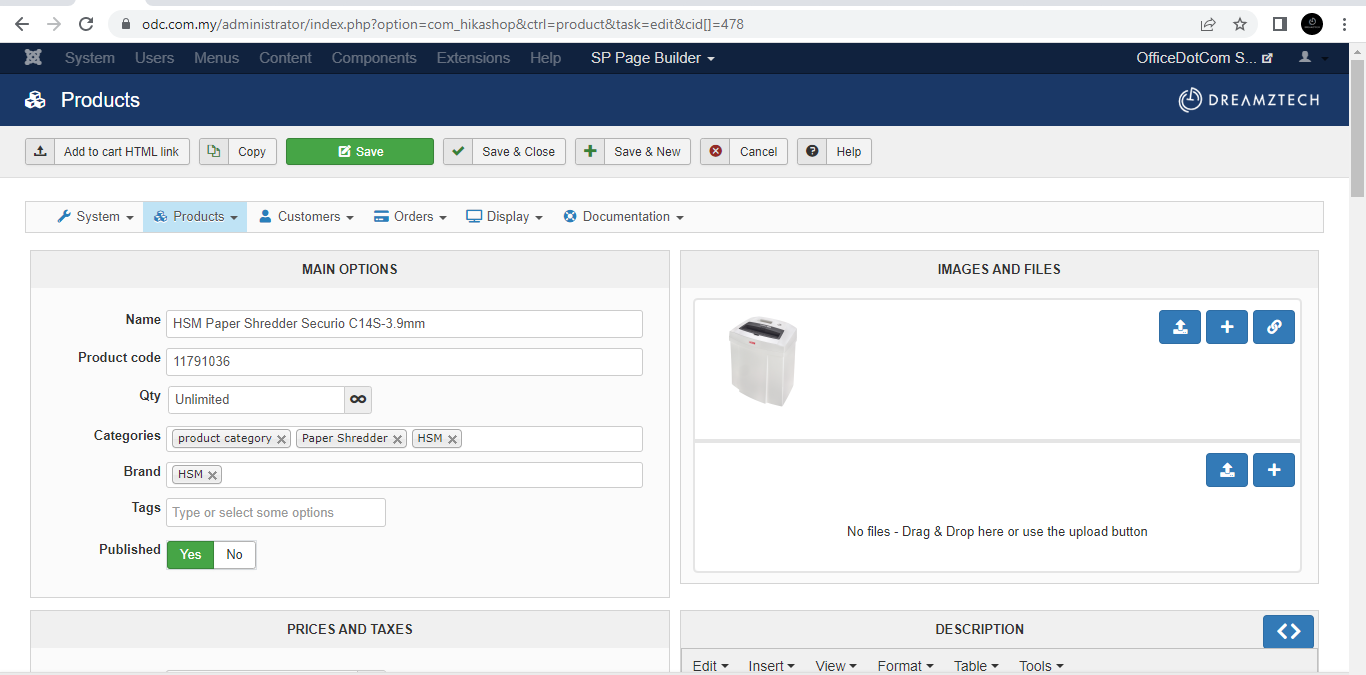Click the Qty Unlimited field

256,399
